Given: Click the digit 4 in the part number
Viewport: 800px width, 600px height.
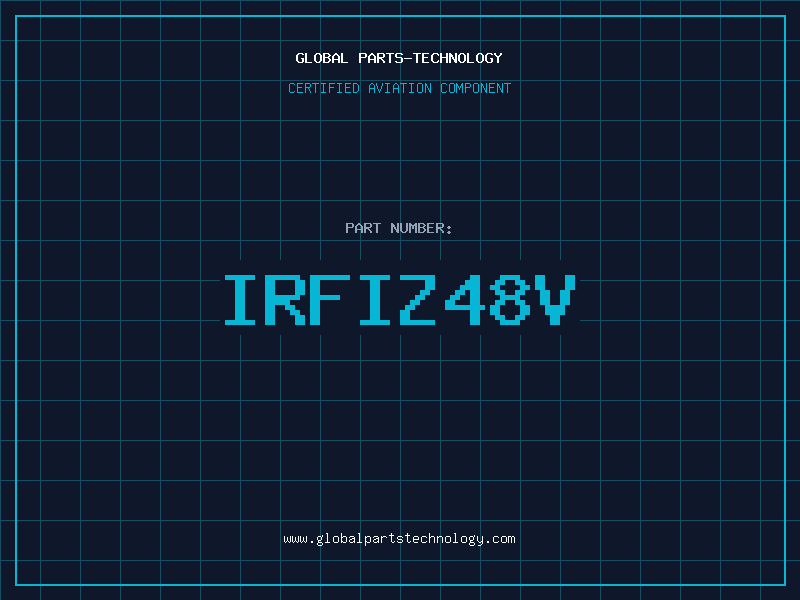Looking at the screenshot, I should coord(464,300).
